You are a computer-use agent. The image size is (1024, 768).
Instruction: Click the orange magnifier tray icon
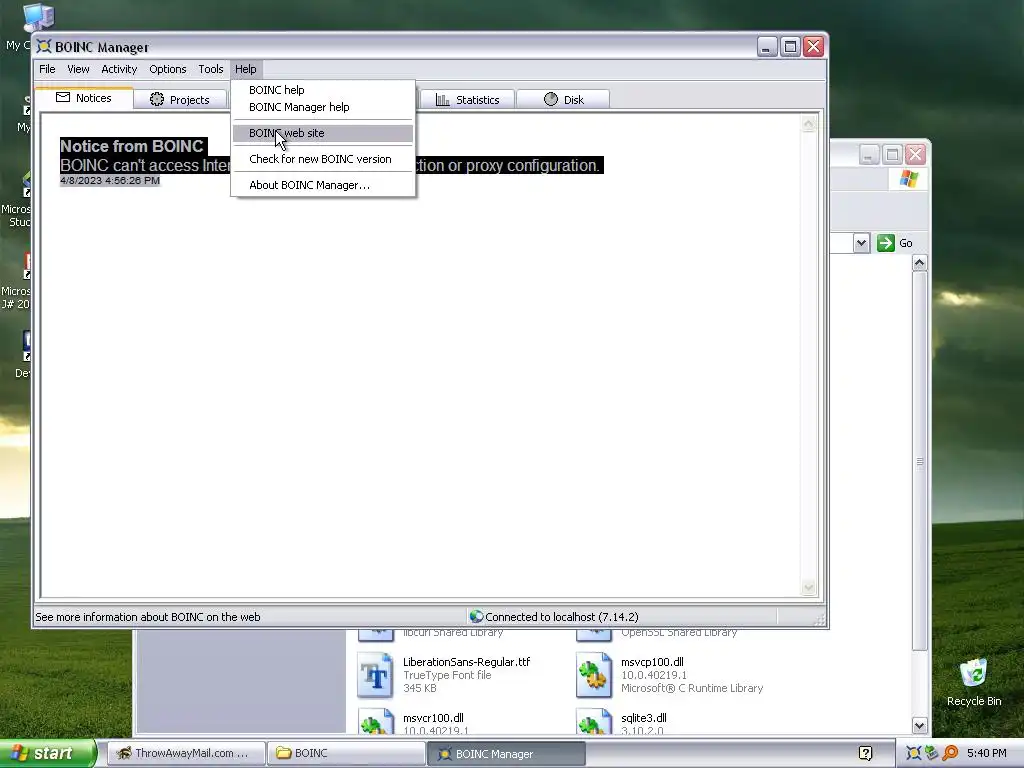click(x=950, y=754)
